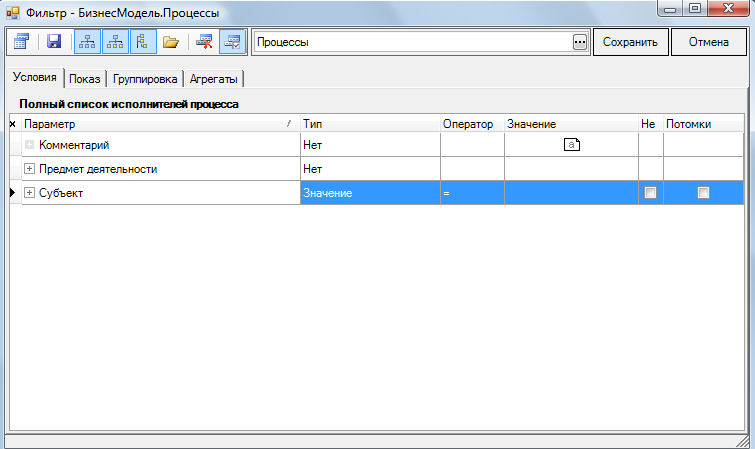This screenshot has height=449, width=755.
Task: Click the hierarchy icon right of save icon
Action: [x=87, y=42]
